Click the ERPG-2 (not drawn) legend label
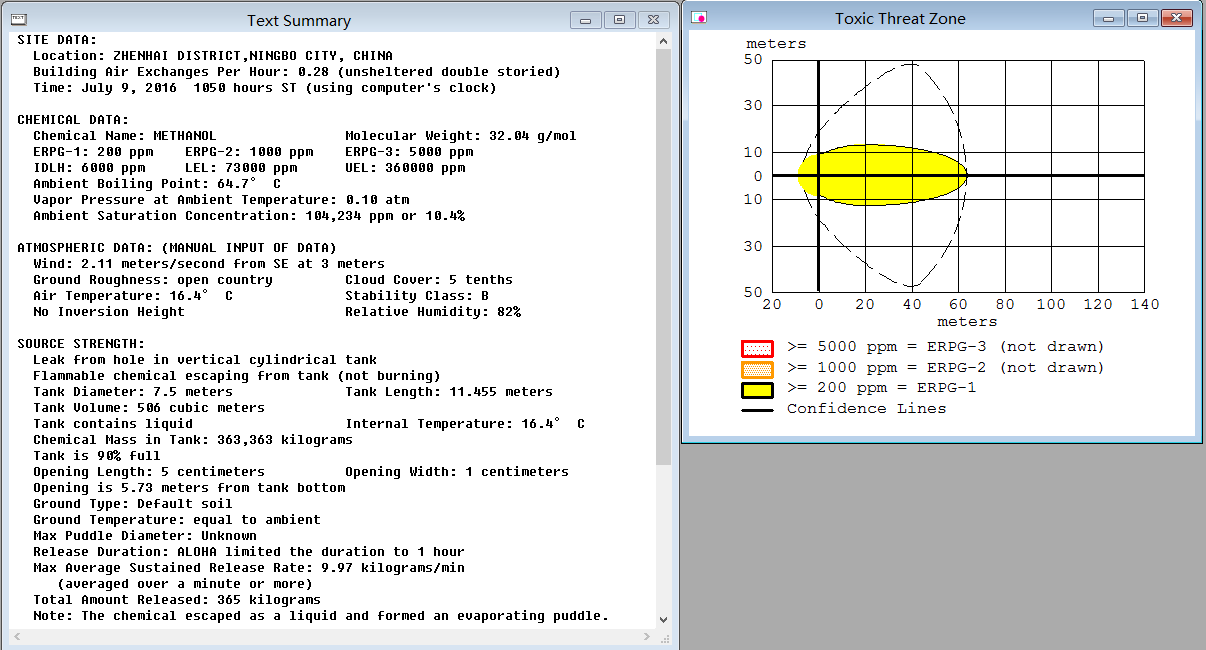This screenshot has height=650, width=1206. (946, 368)
